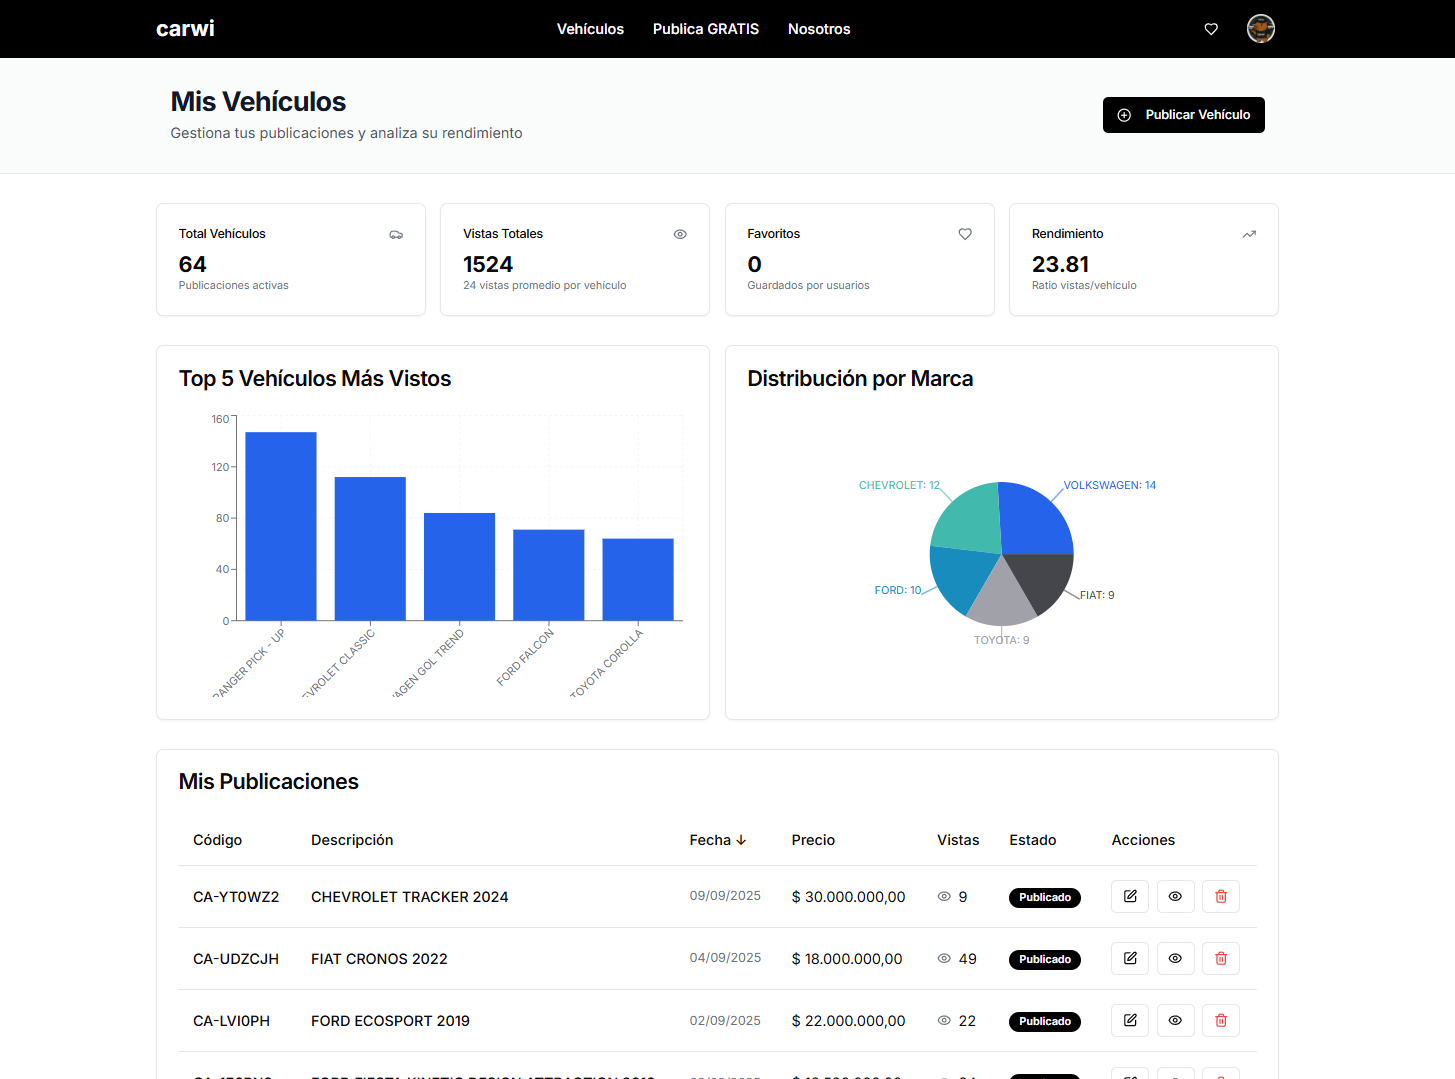This screenshot has height=1079, width=1455.
Task: Open favorites heart icon in navbar
Action: (x=1211, y=29)
